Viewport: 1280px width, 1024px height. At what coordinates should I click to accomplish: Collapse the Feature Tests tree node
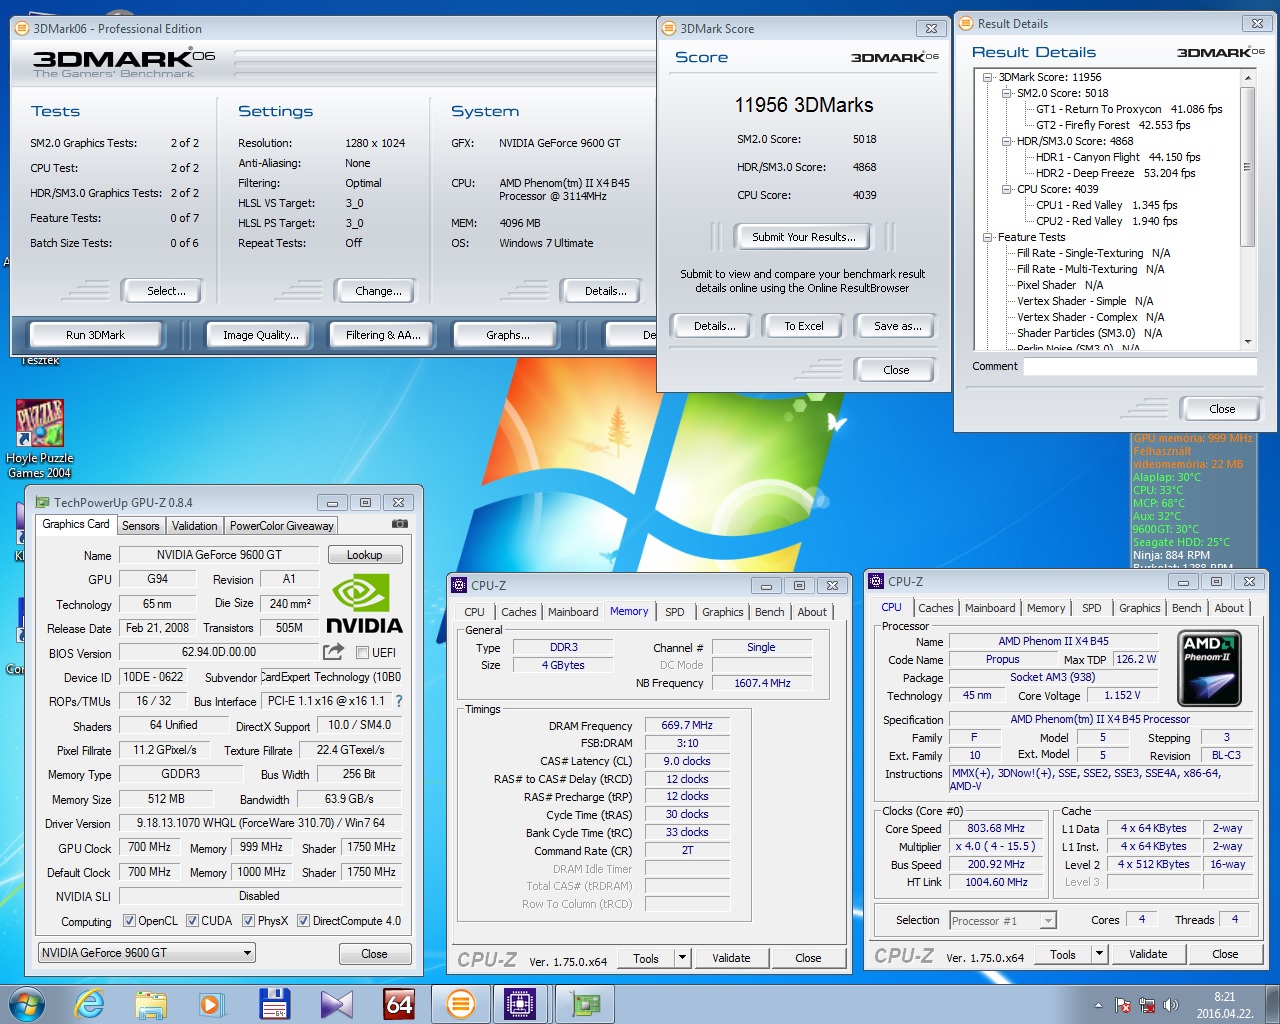tap(987, 237)
